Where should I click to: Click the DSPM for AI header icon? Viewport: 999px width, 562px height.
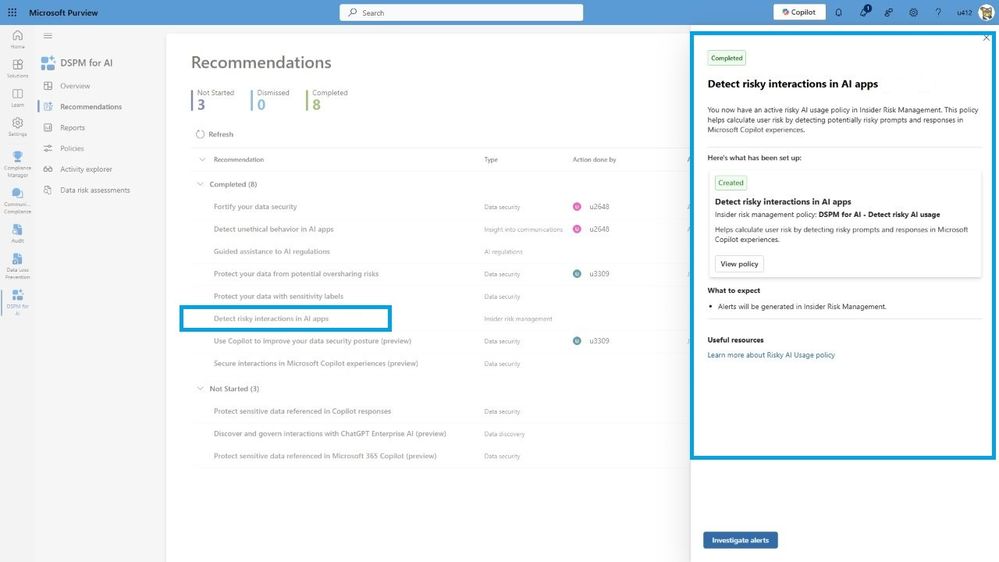point(48,62)
